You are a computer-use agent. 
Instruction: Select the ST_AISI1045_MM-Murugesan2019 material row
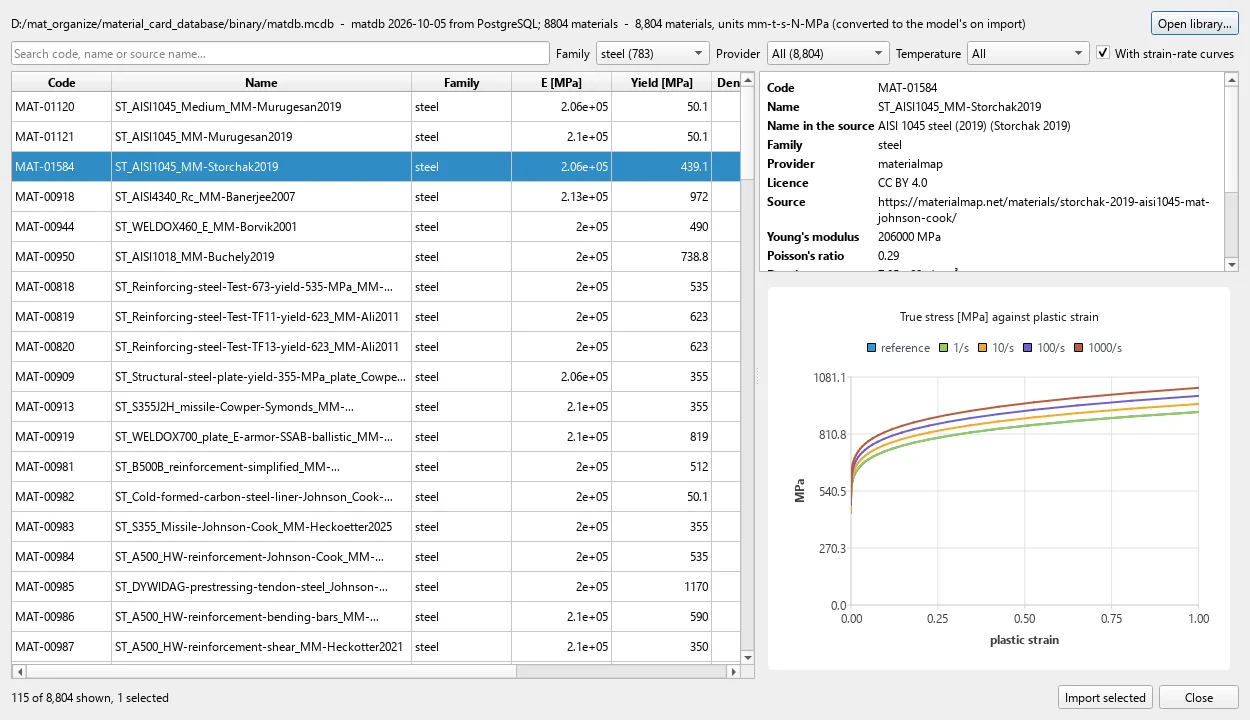(376, 137)
